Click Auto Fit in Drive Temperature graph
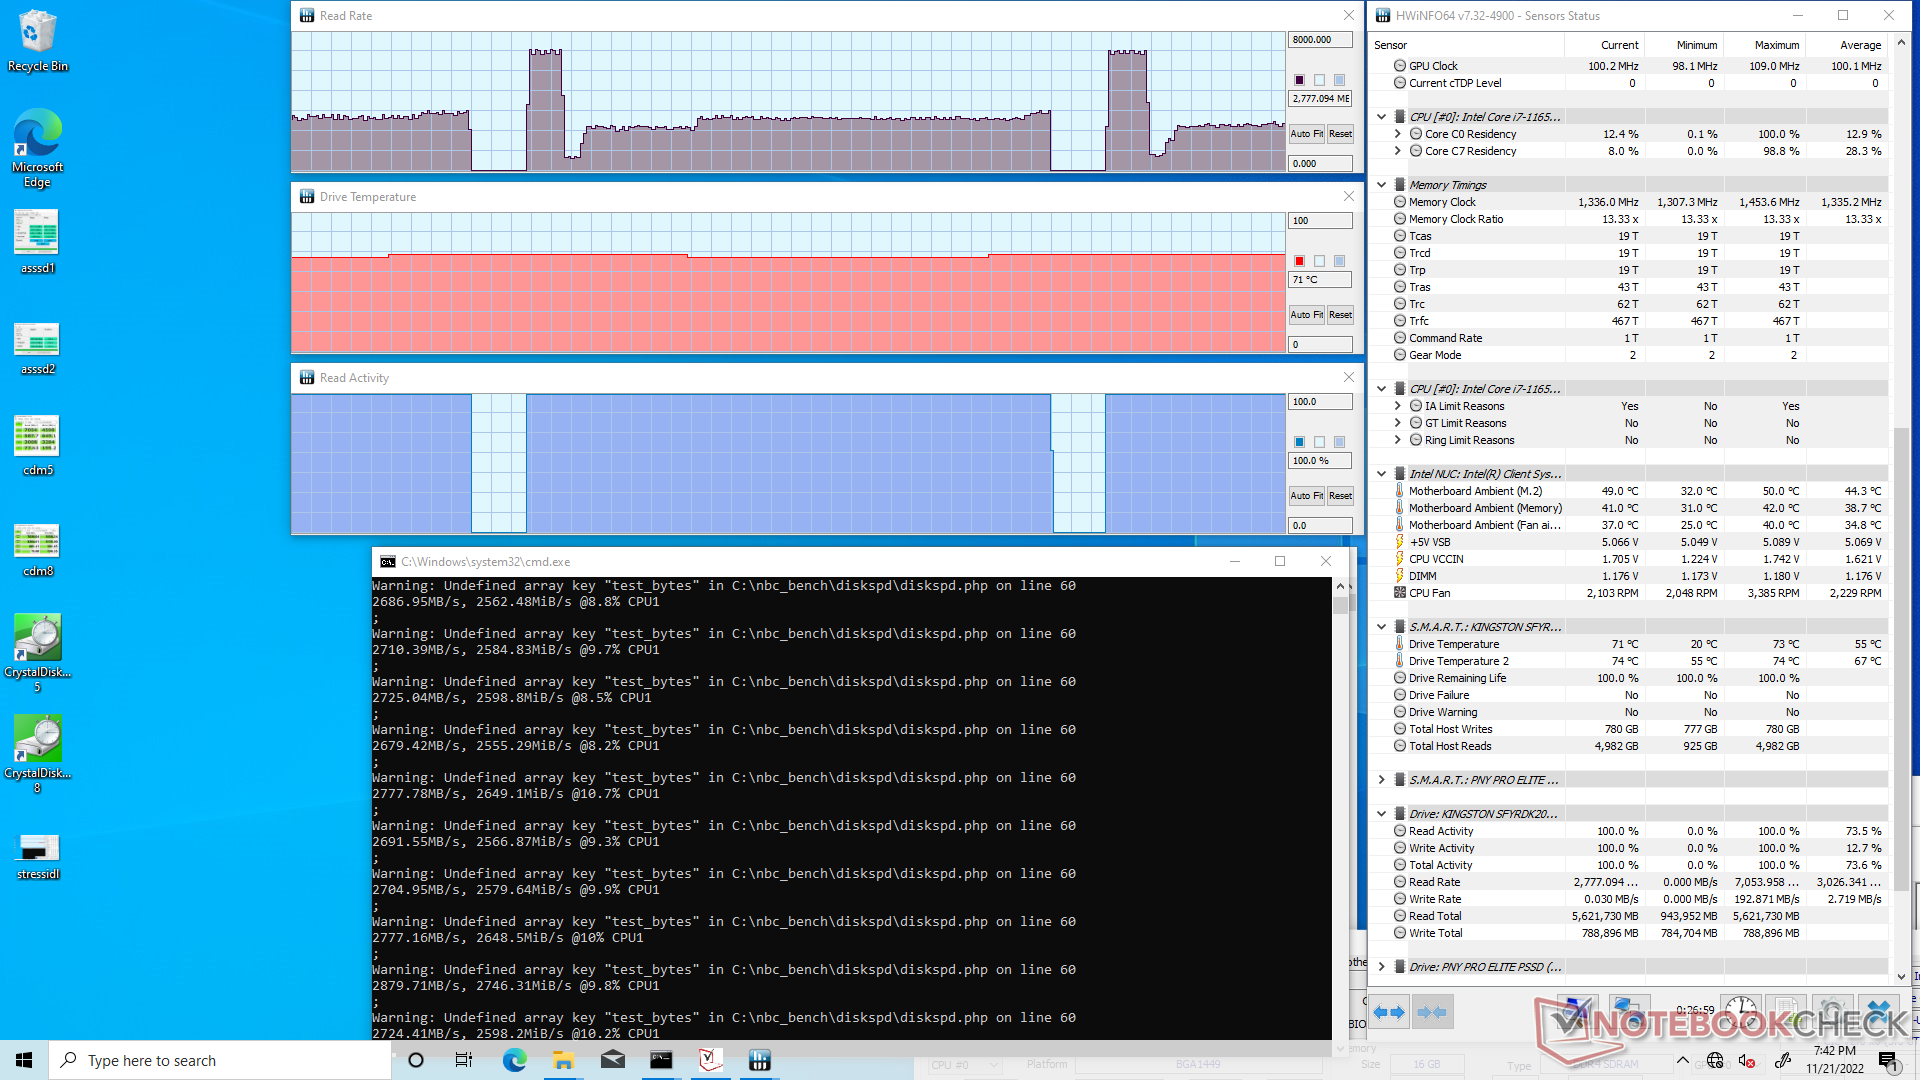This screenshot has height=1080, width=1920. (1306, 315)
